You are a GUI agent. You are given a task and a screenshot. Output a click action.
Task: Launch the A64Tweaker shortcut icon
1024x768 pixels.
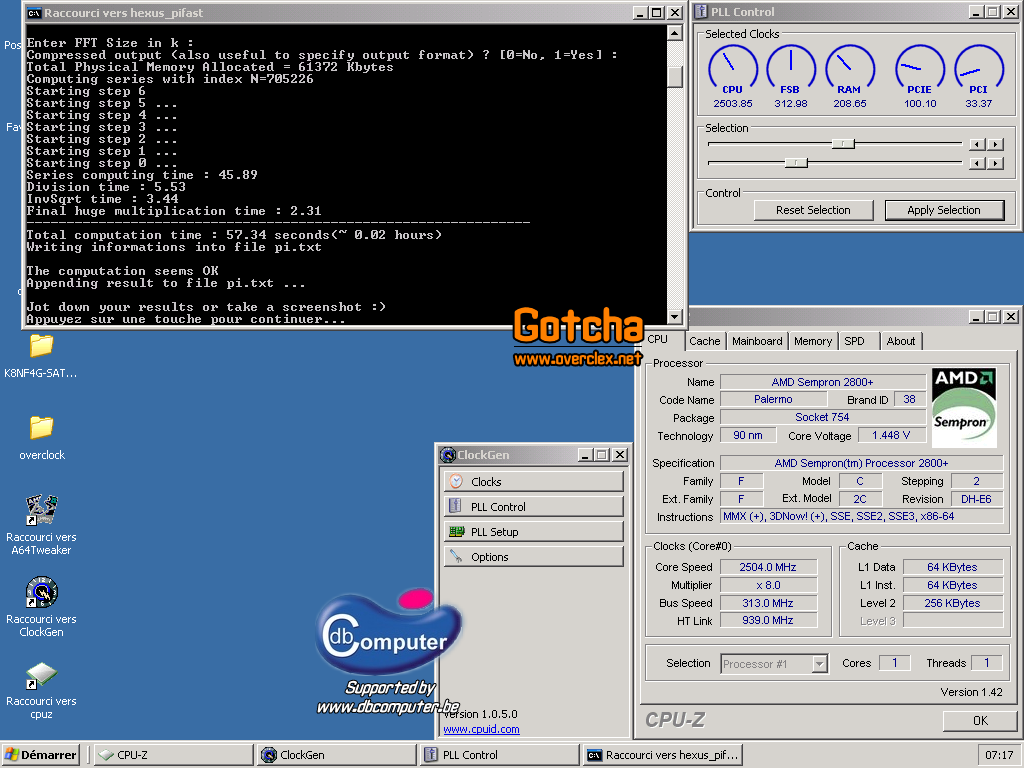pos(41,510)
